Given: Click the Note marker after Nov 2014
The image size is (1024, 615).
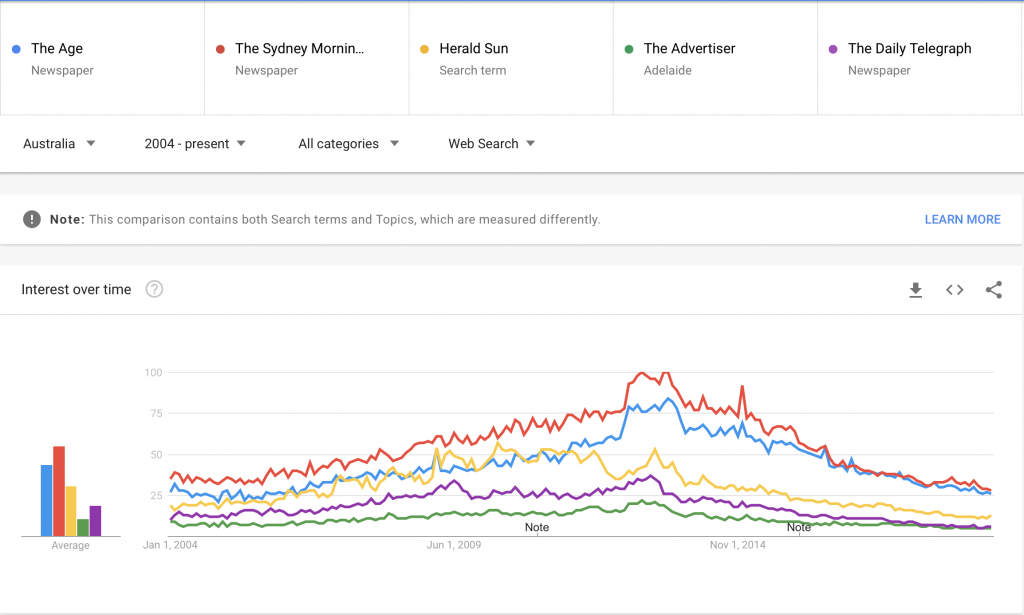Looking at the screenshot, I should click(x=799, y=528).
